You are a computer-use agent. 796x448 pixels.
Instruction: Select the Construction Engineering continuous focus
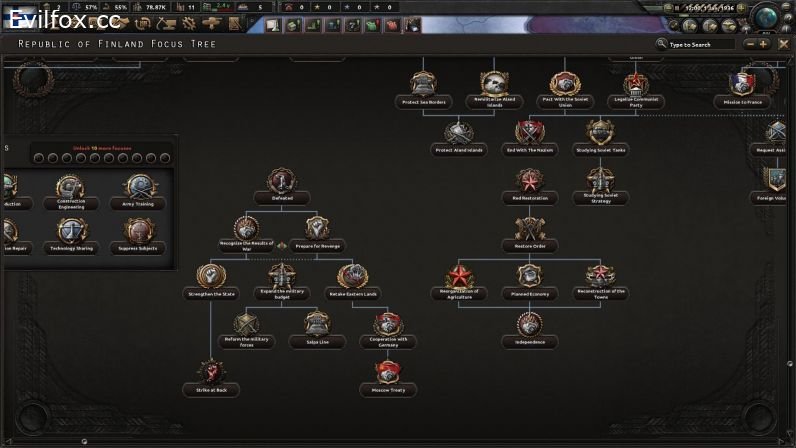pyautogui.click(x=70, y=188)
